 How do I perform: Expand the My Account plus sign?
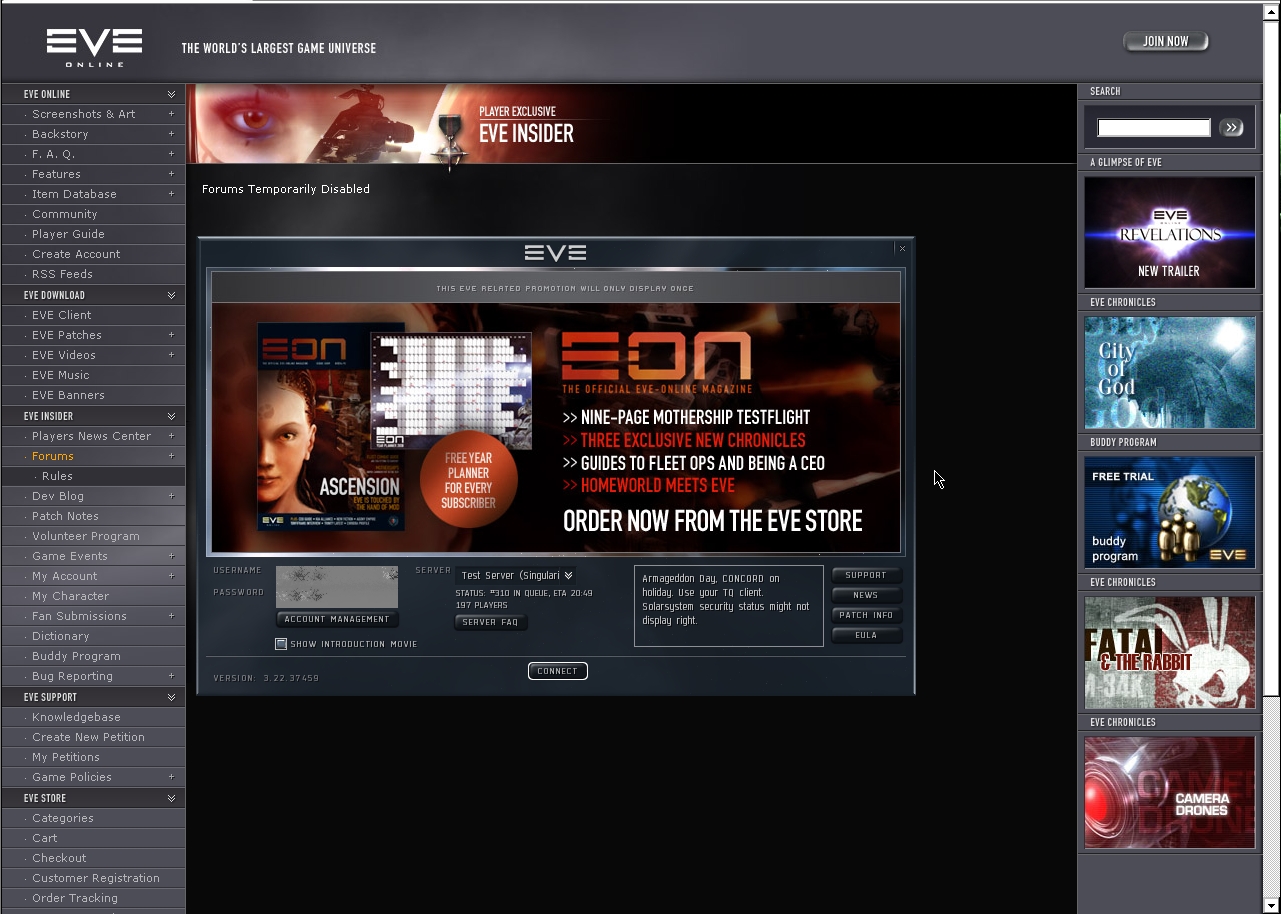(x=171, y=576)
